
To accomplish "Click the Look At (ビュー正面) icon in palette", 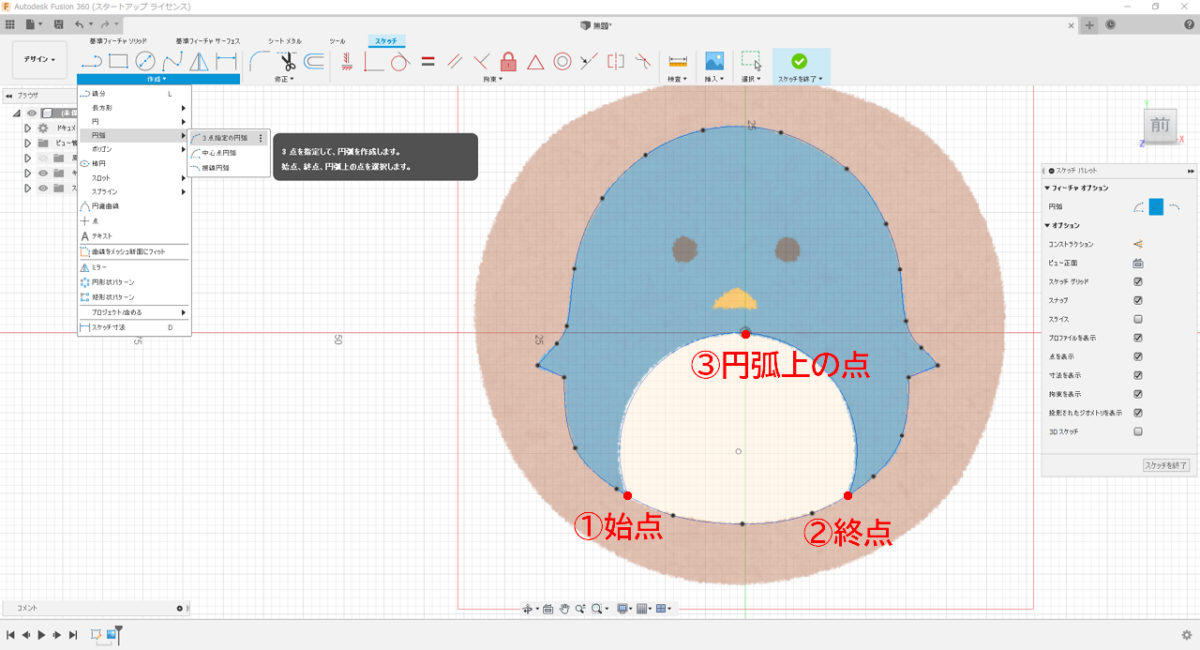I will (1138, 263).
